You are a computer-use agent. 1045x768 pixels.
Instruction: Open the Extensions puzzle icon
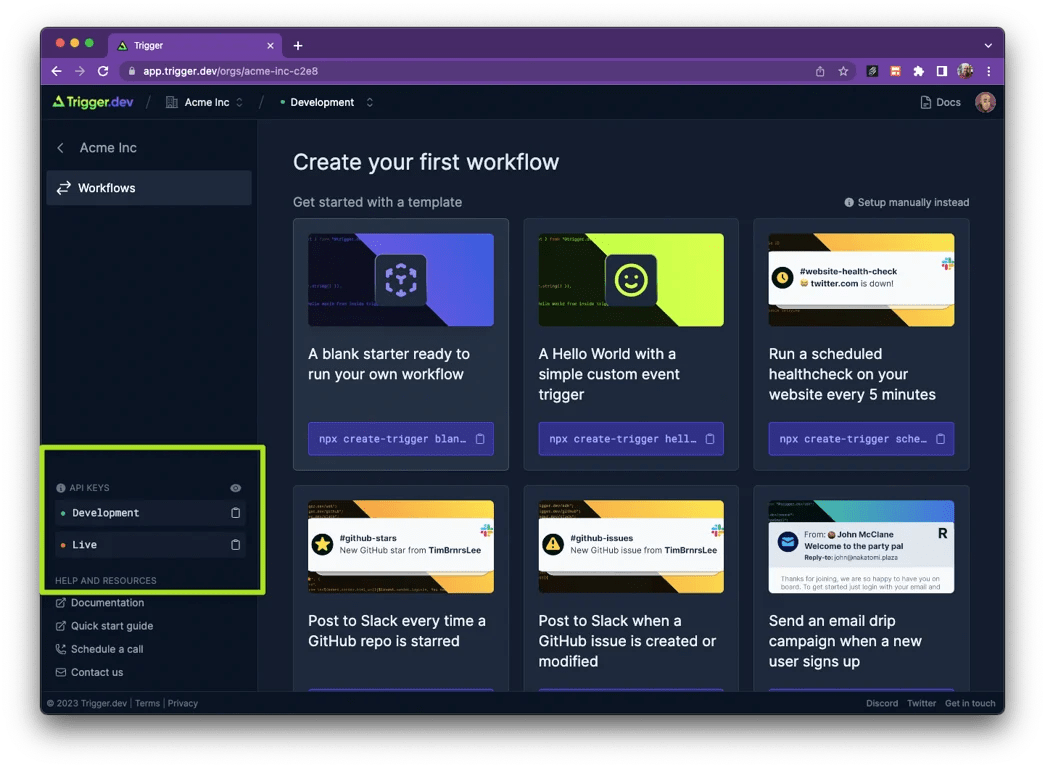[918, 71]
